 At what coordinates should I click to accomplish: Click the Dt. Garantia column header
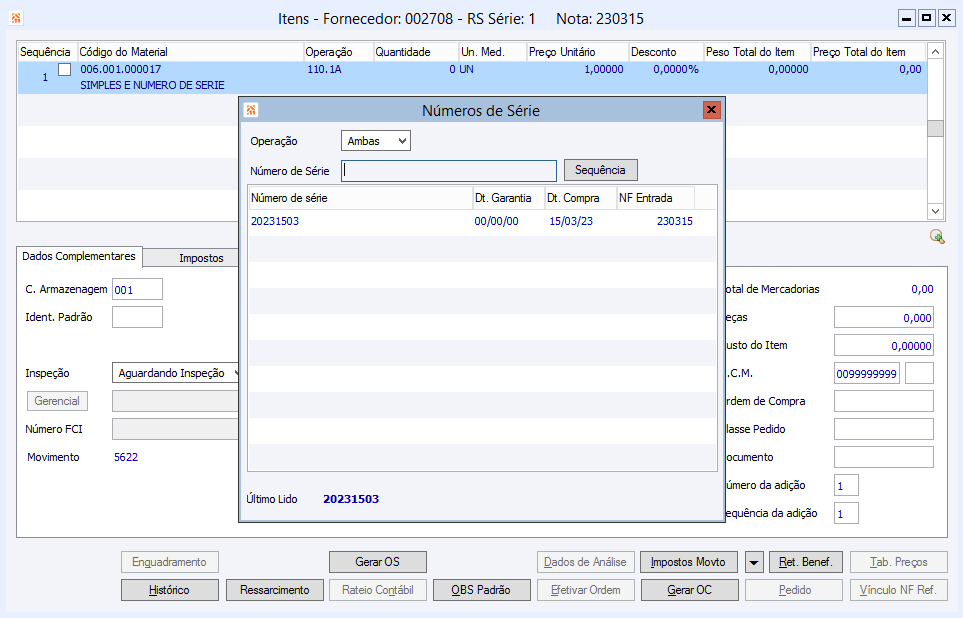coord(509,198)
